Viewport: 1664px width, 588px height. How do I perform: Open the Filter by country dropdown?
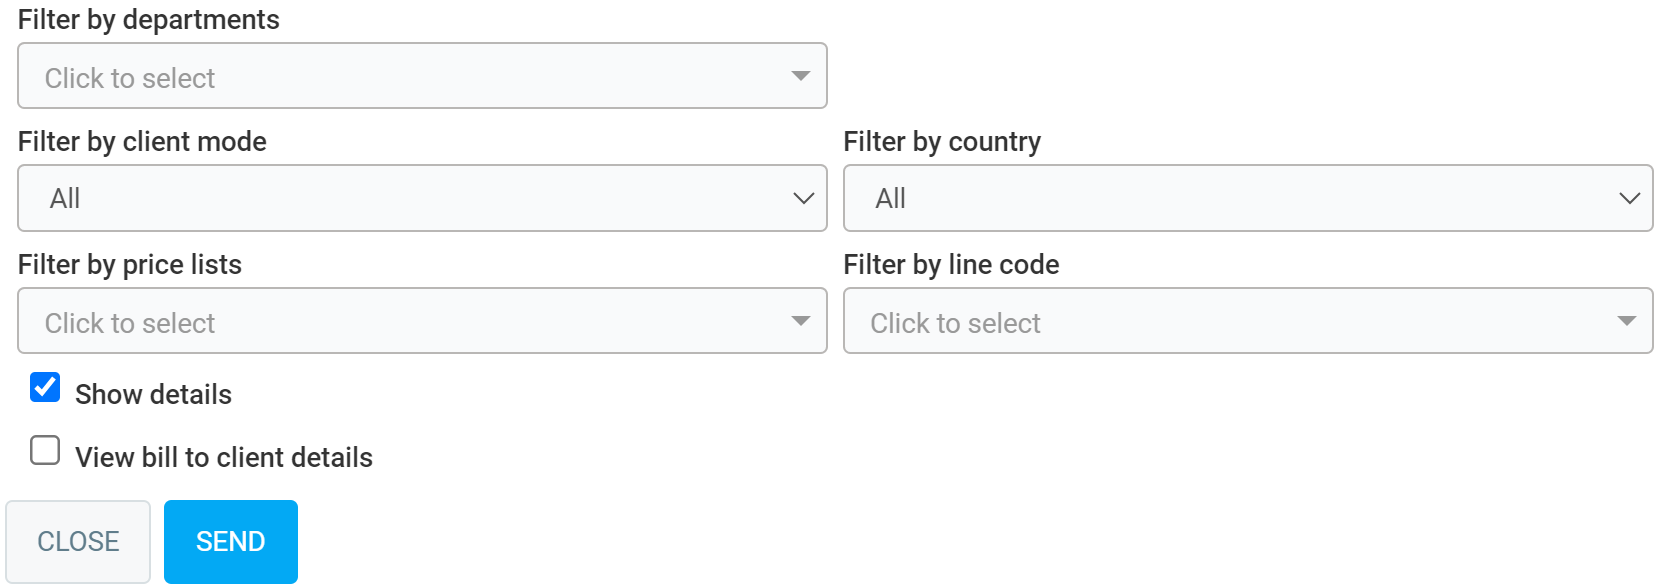pyautogui.click(x=1230, y=198)
